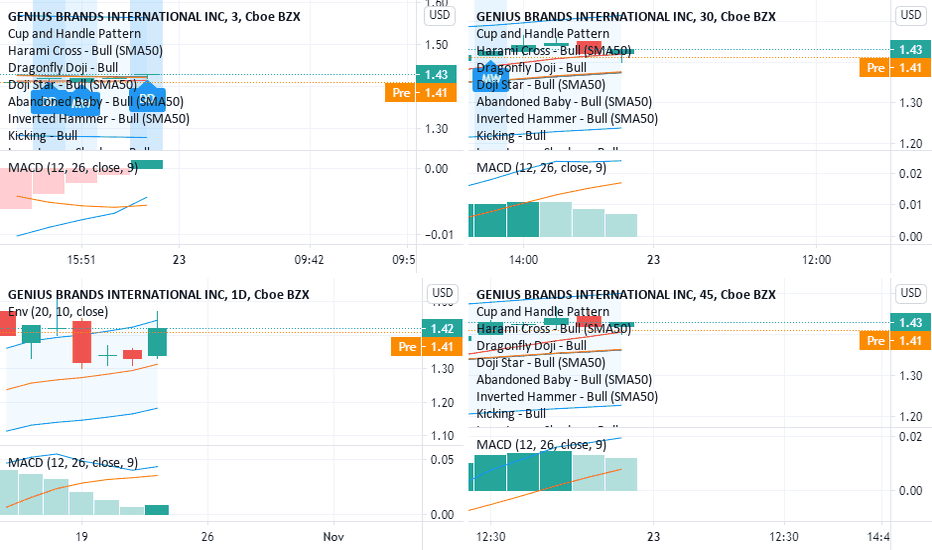This screenshot has height=550, width=932.
Task: Click Kicking - Bull indicator in 3-minute chart
Action: point(43,136)
